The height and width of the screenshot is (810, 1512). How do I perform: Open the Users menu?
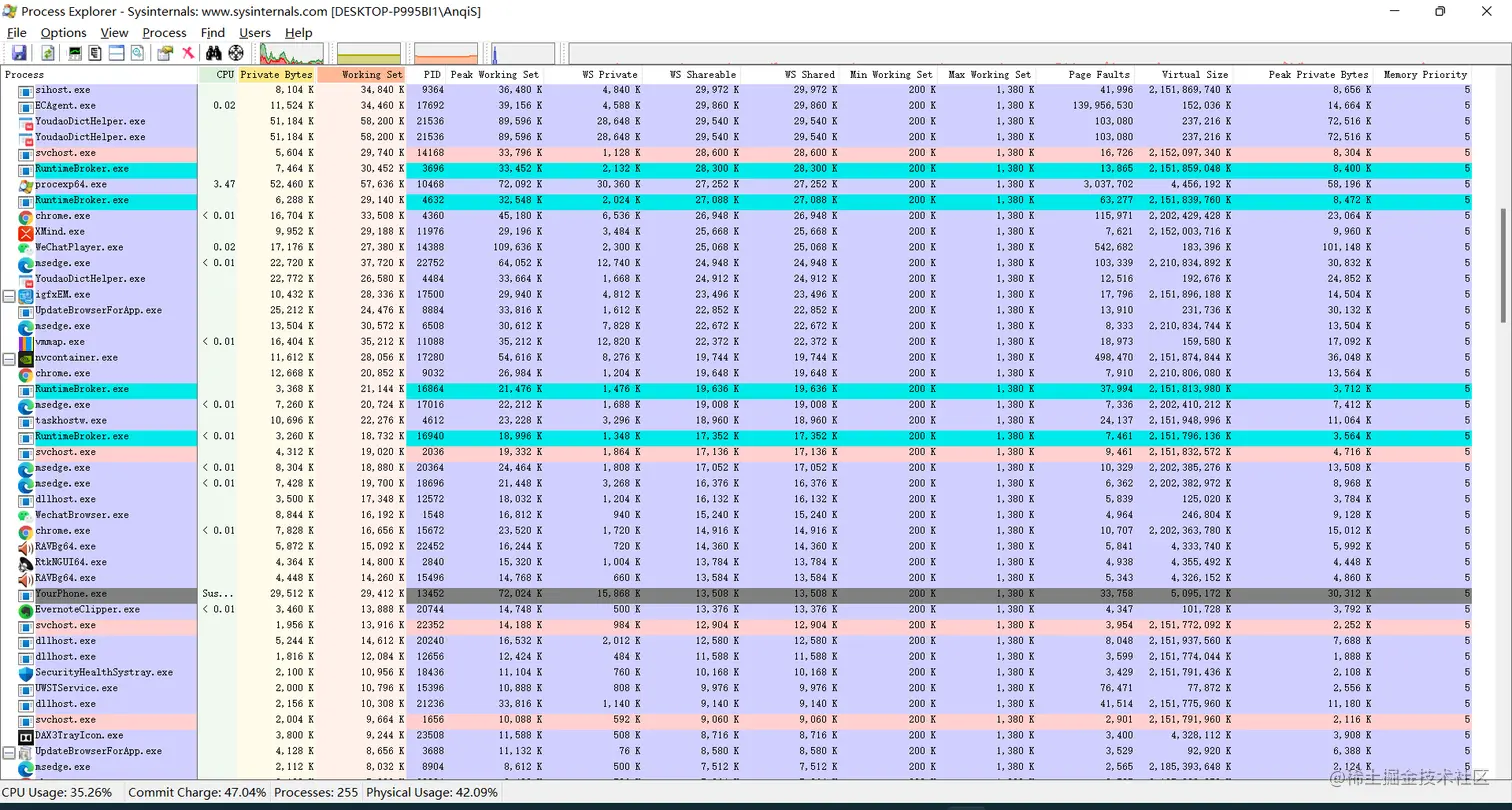255,32
